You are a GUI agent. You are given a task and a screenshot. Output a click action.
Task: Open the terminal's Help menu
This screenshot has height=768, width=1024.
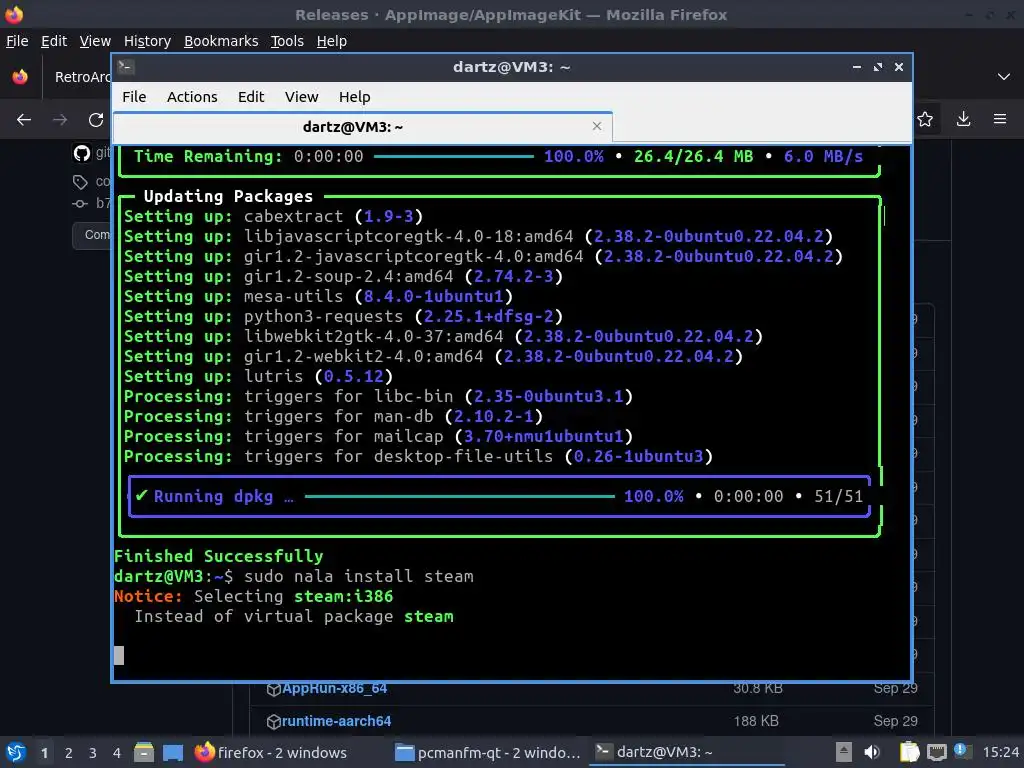[x=355, y=97]
